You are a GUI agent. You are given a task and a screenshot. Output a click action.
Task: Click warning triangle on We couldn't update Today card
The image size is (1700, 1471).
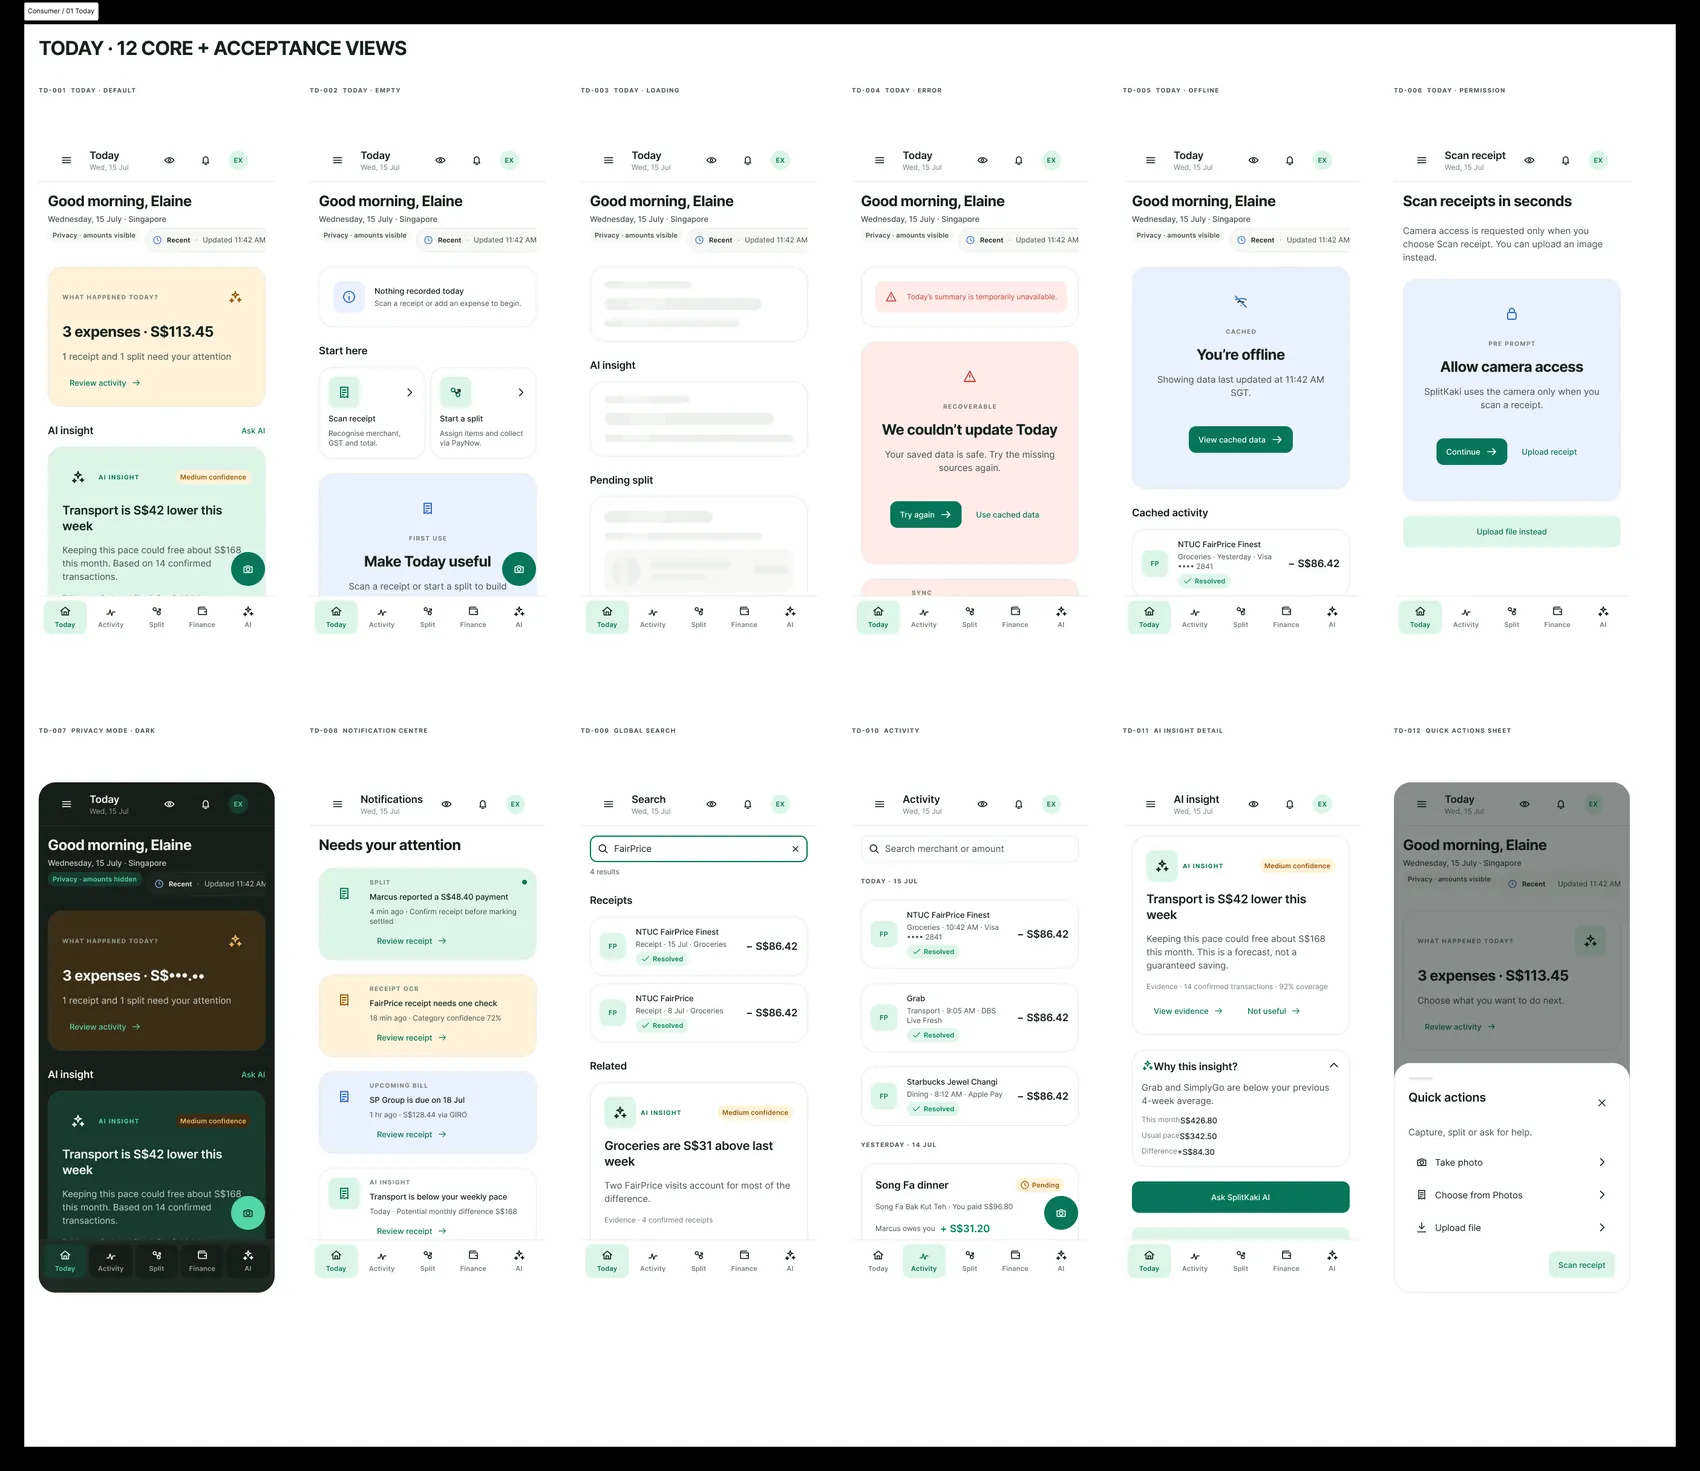(969, 377)
